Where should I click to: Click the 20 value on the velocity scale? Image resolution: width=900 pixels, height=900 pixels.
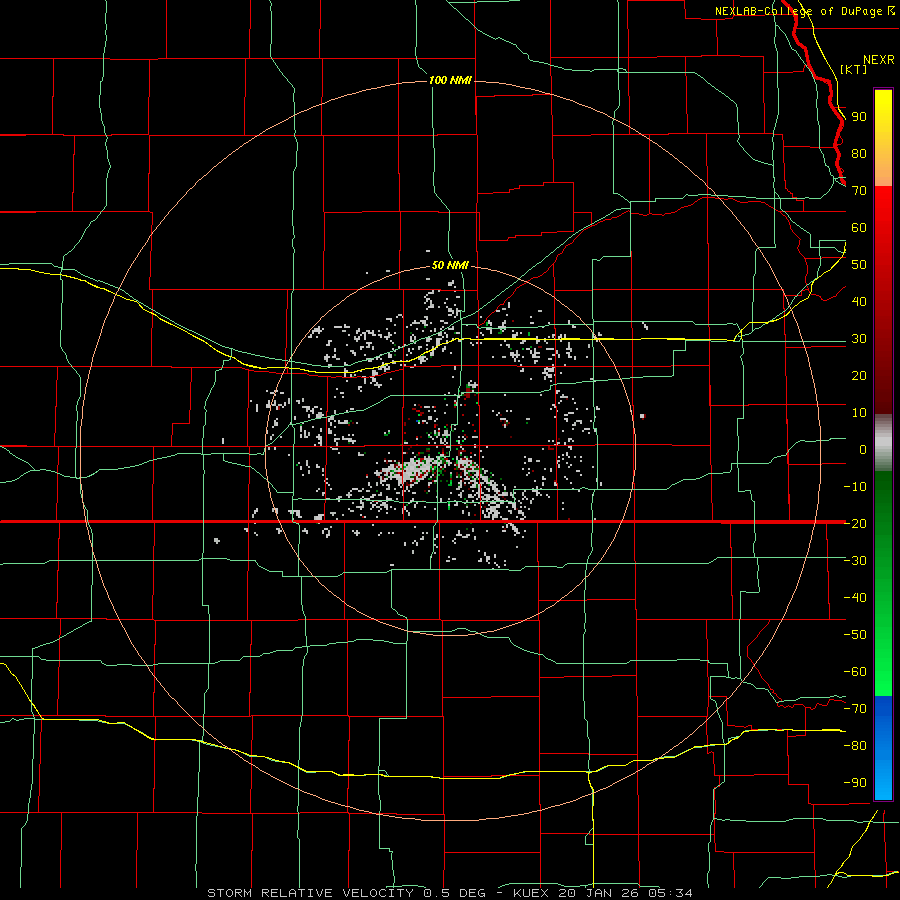click(859, 375)
